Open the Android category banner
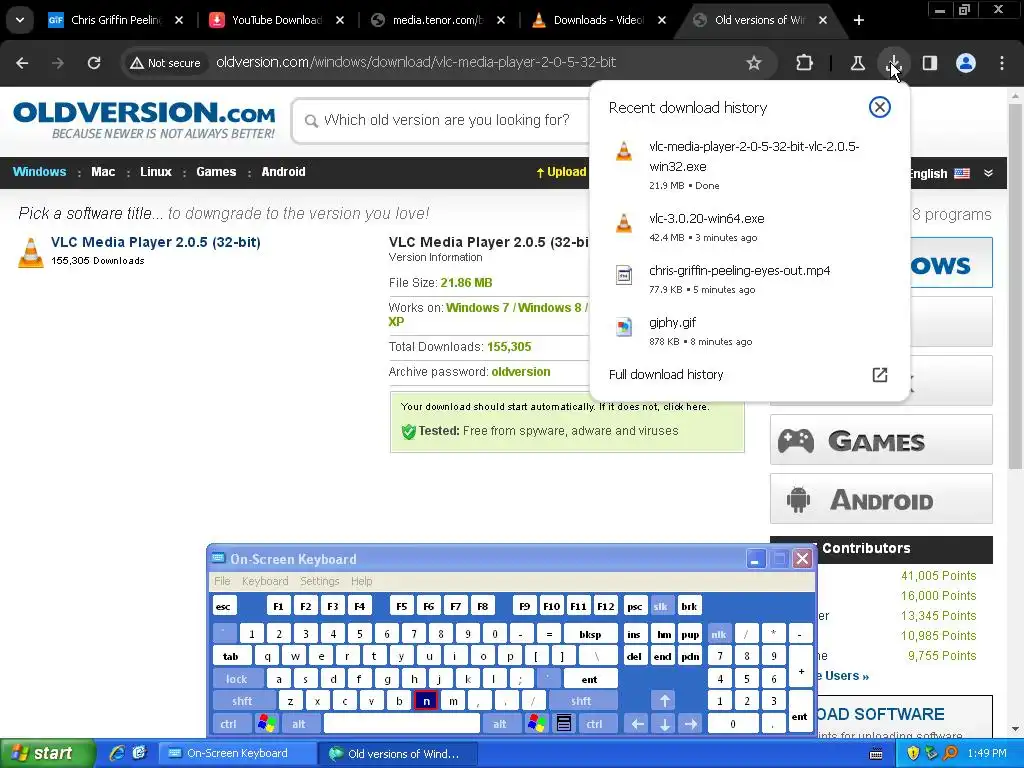Viewport: 1024px width, 768px height. pyautogui.click(x=881, y=499)
